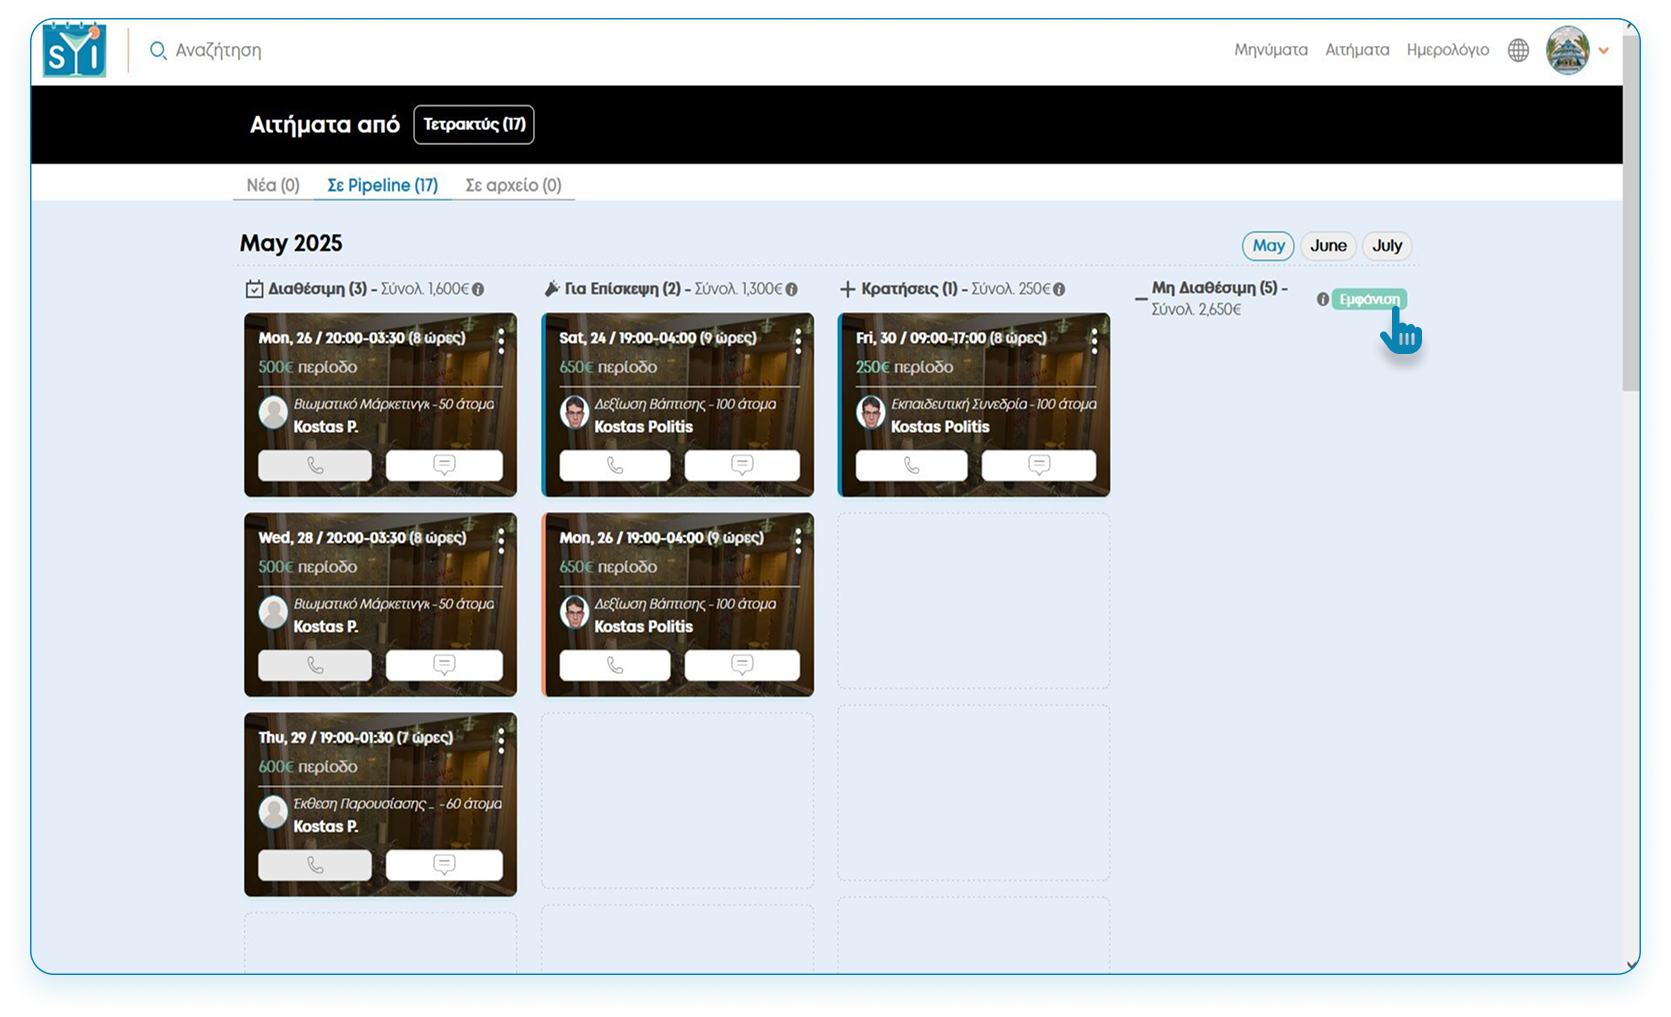Screen dimensions: 1671x1017
Task: Click the globe language icon
Action: (1518, 50)
